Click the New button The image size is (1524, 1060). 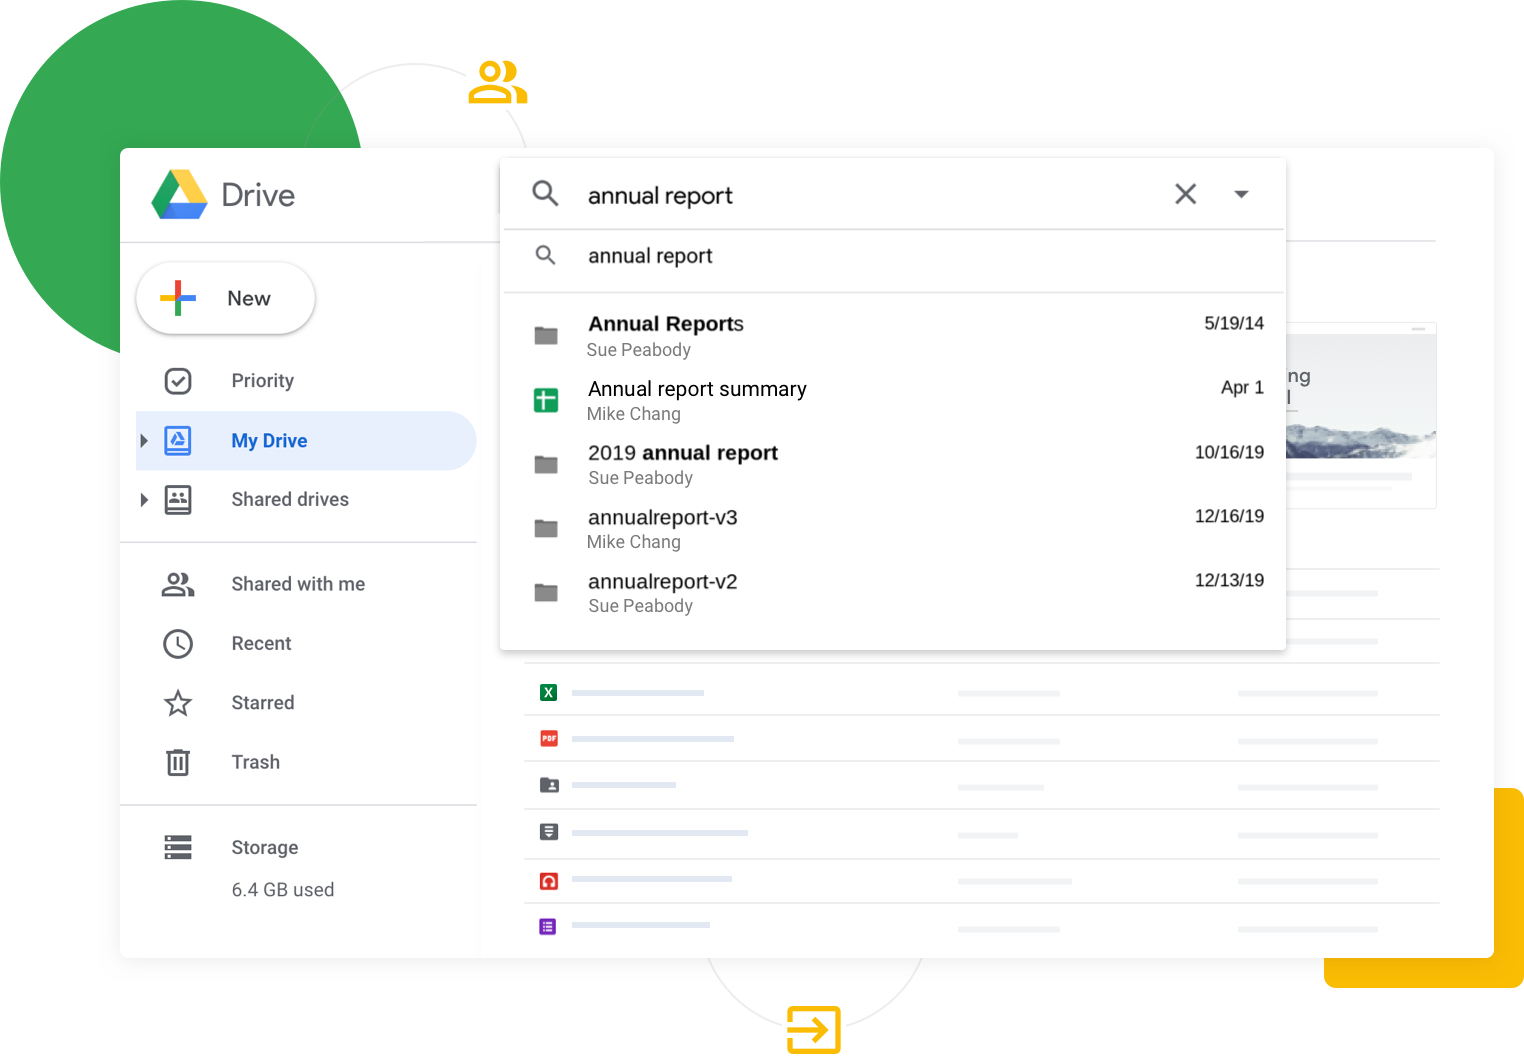tap(226, 298)
